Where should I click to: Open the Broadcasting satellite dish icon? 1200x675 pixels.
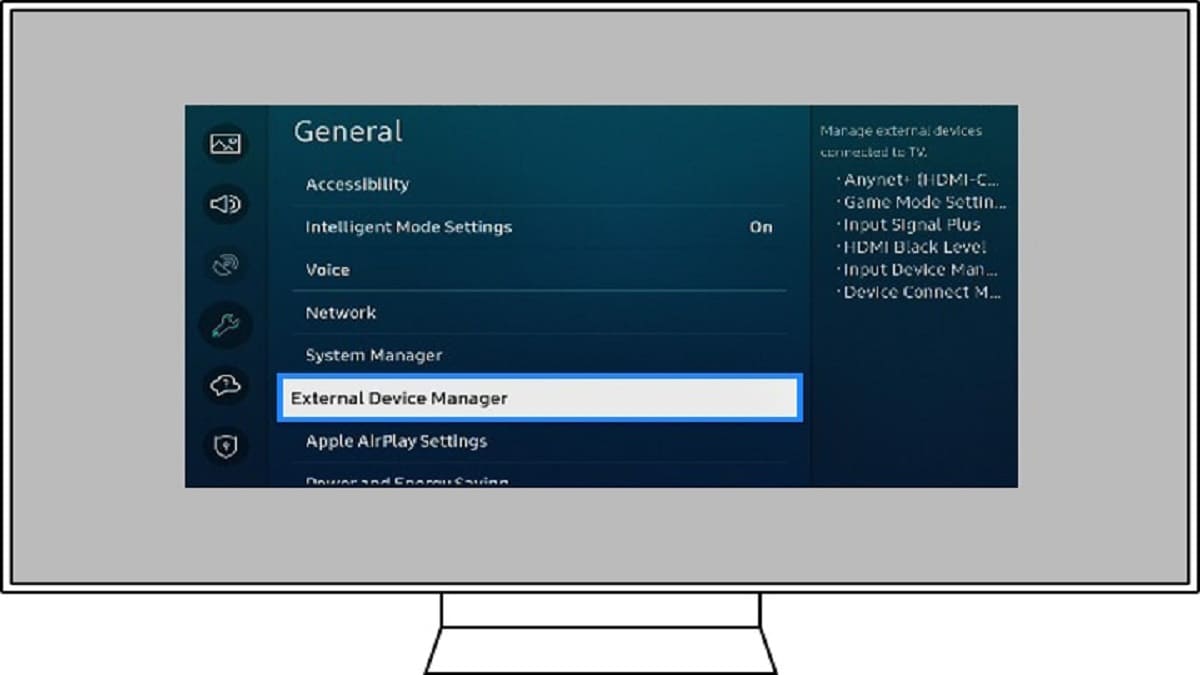point(225,265)
